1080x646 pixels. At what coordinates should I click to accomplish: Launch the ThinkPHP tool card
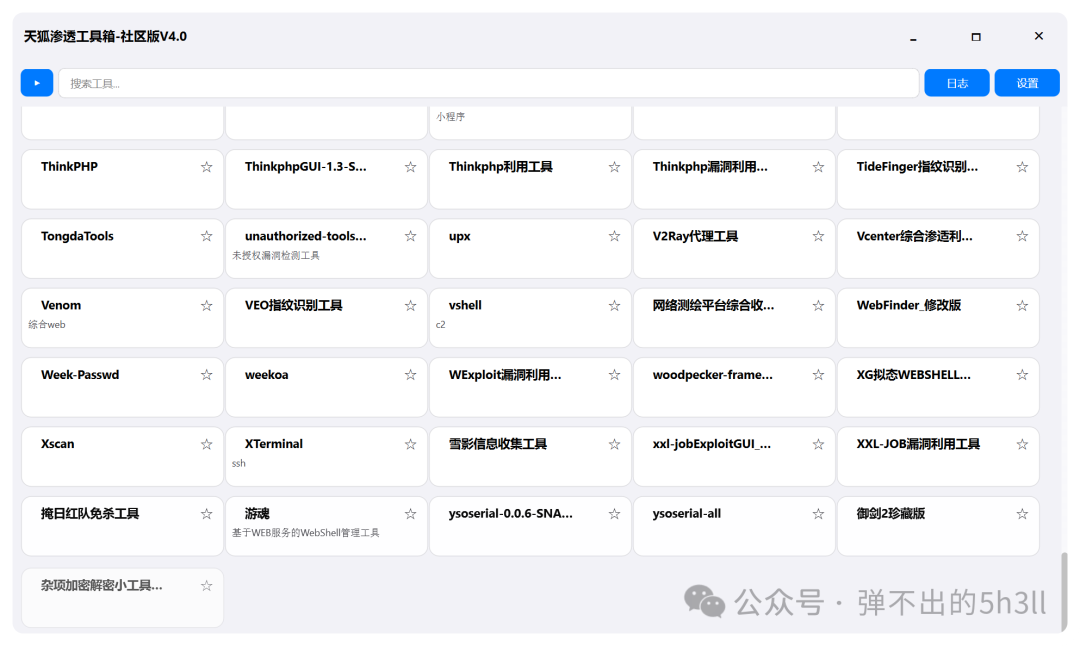click(123, 179)
